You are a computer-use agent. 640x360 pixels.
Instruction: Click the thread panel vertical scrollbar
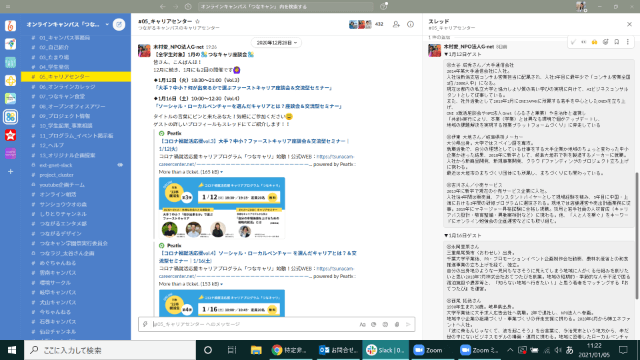coord(636,235)
